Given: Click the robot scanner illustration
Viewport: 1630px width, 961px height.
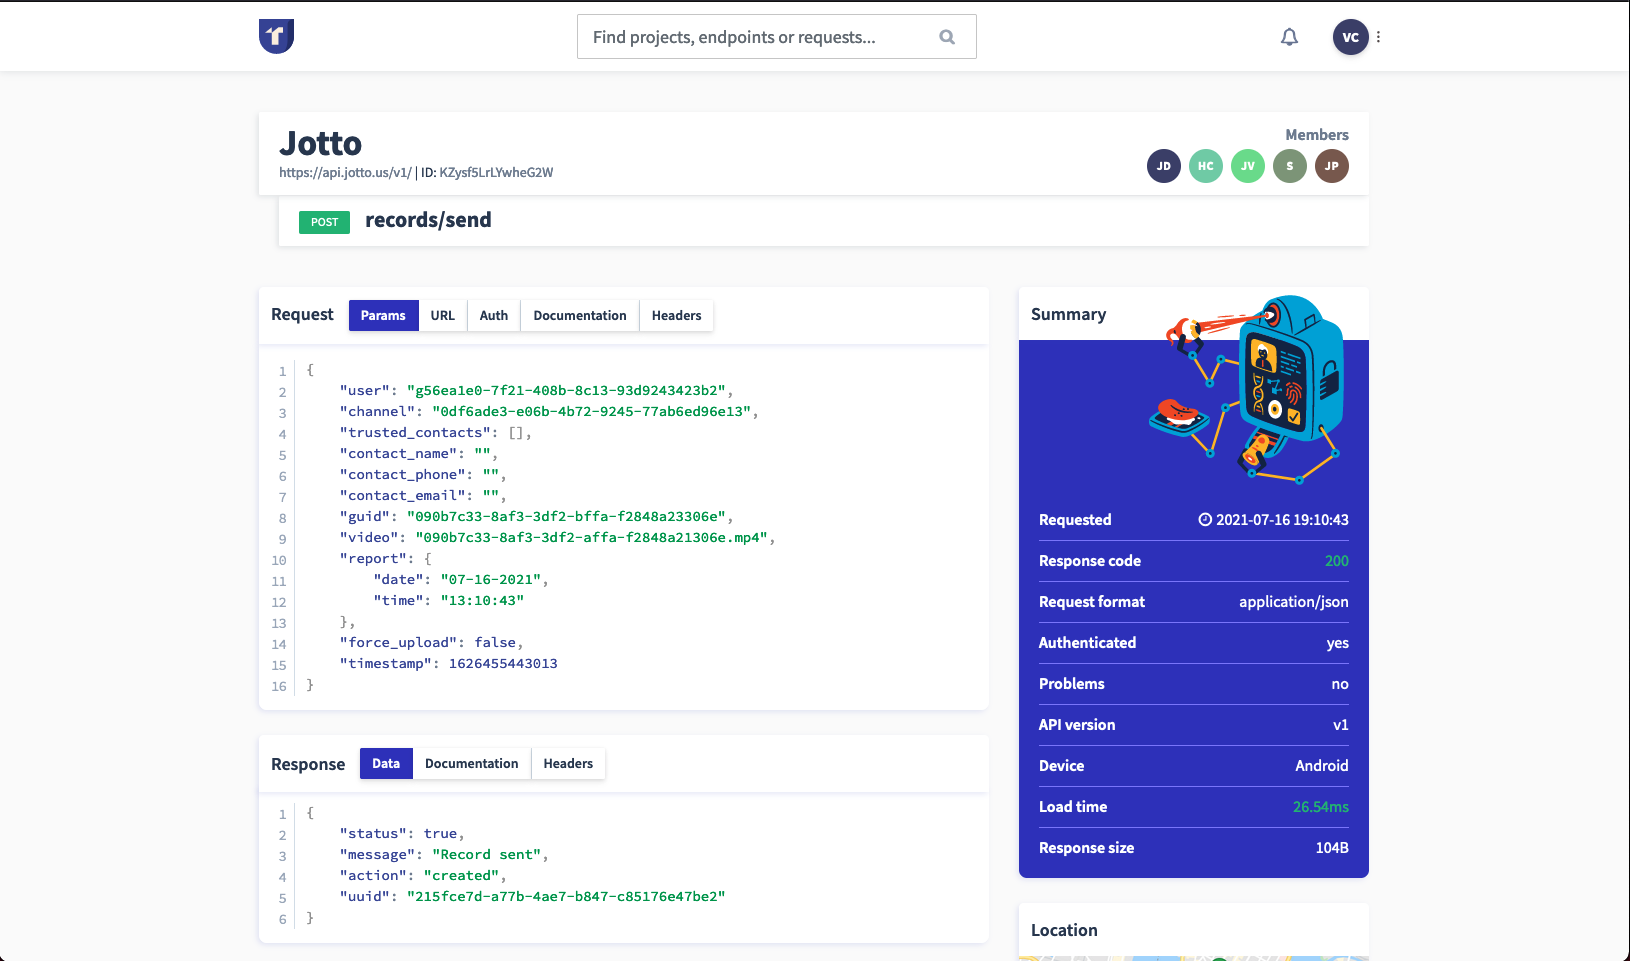Looking at the screenshot, I should click(1245, 390).
